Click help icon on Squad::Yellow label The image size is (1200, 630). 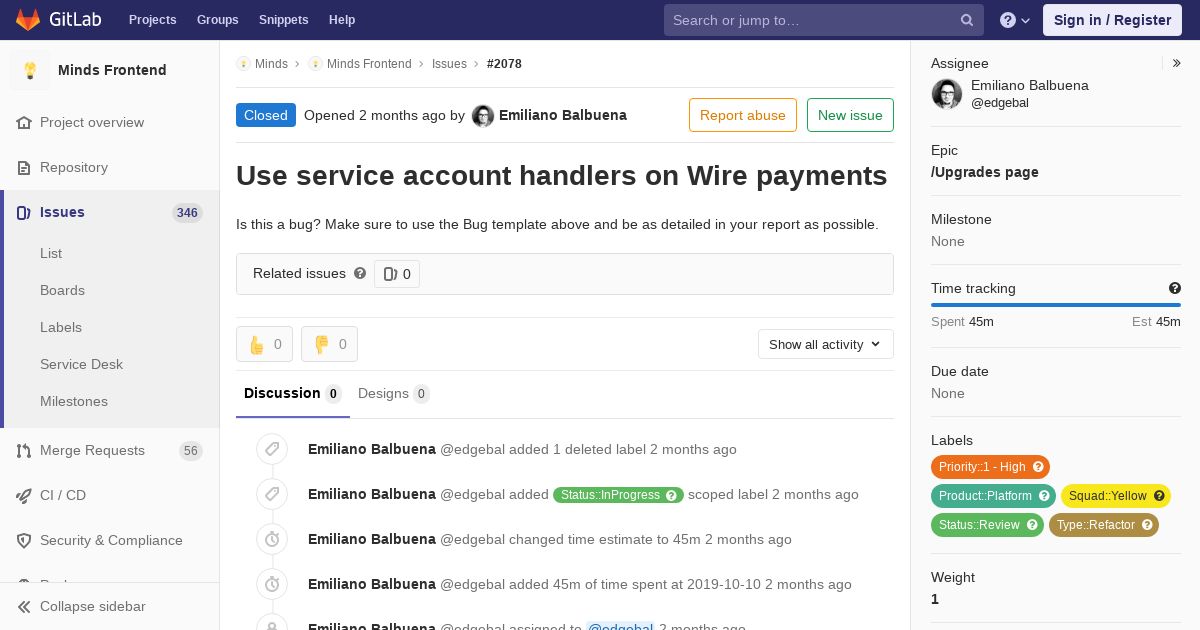pos(1159,496)
